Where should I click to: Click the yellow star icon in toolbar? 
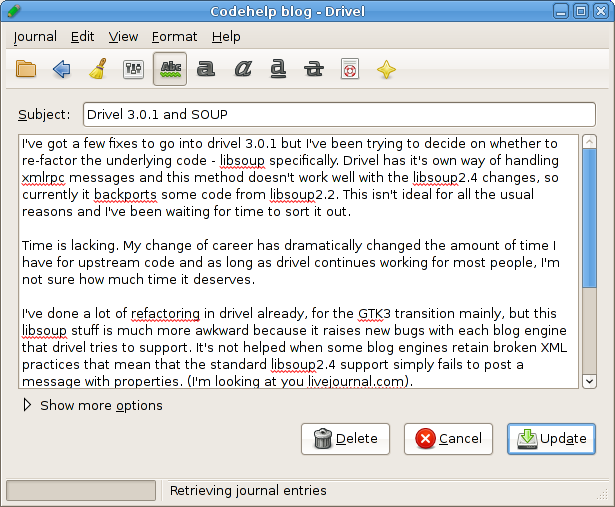pos(386,69)
